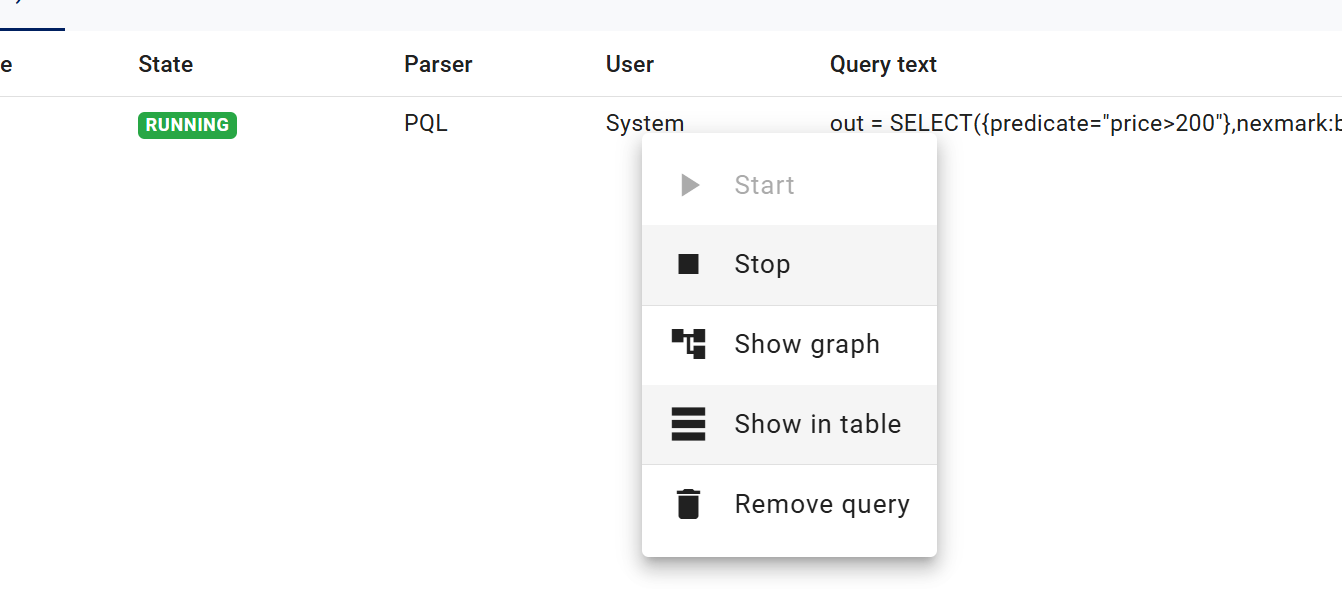Click the cut-off column header ending in e

6,64
